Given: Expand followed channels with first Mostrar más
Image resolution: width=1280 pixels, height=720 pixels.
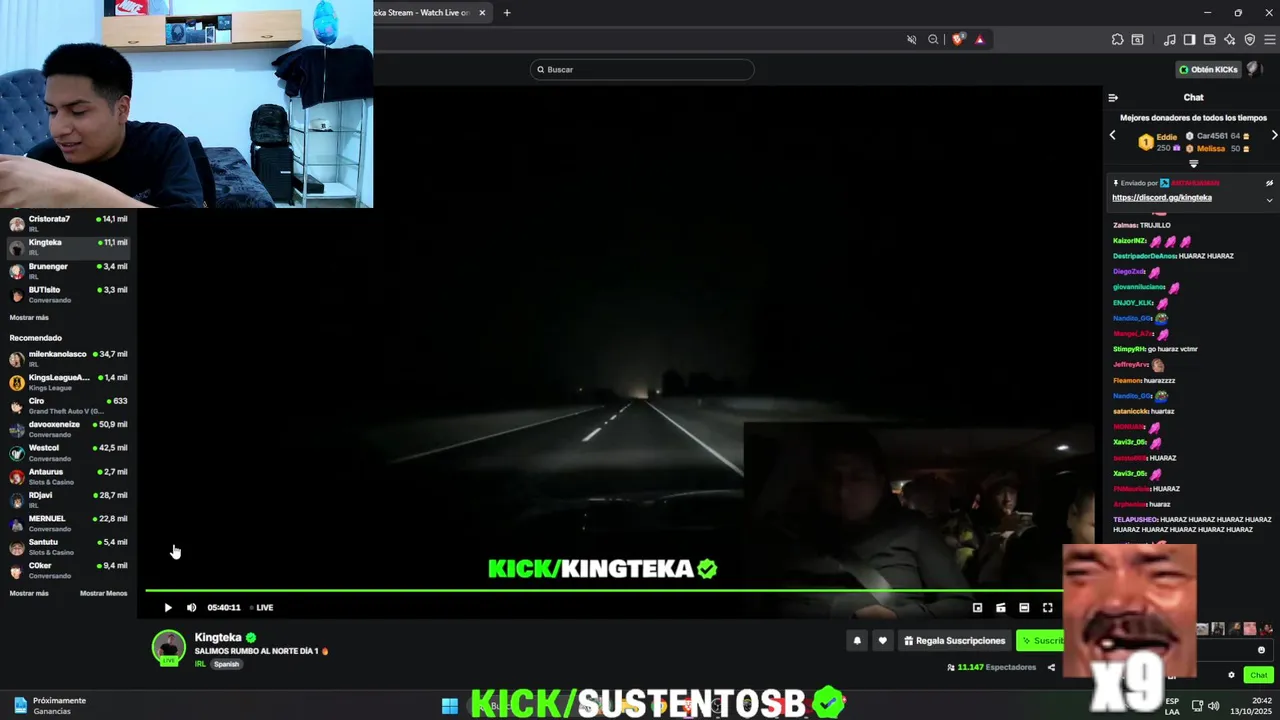Looking at the screenshot, I should click(29, 317).
